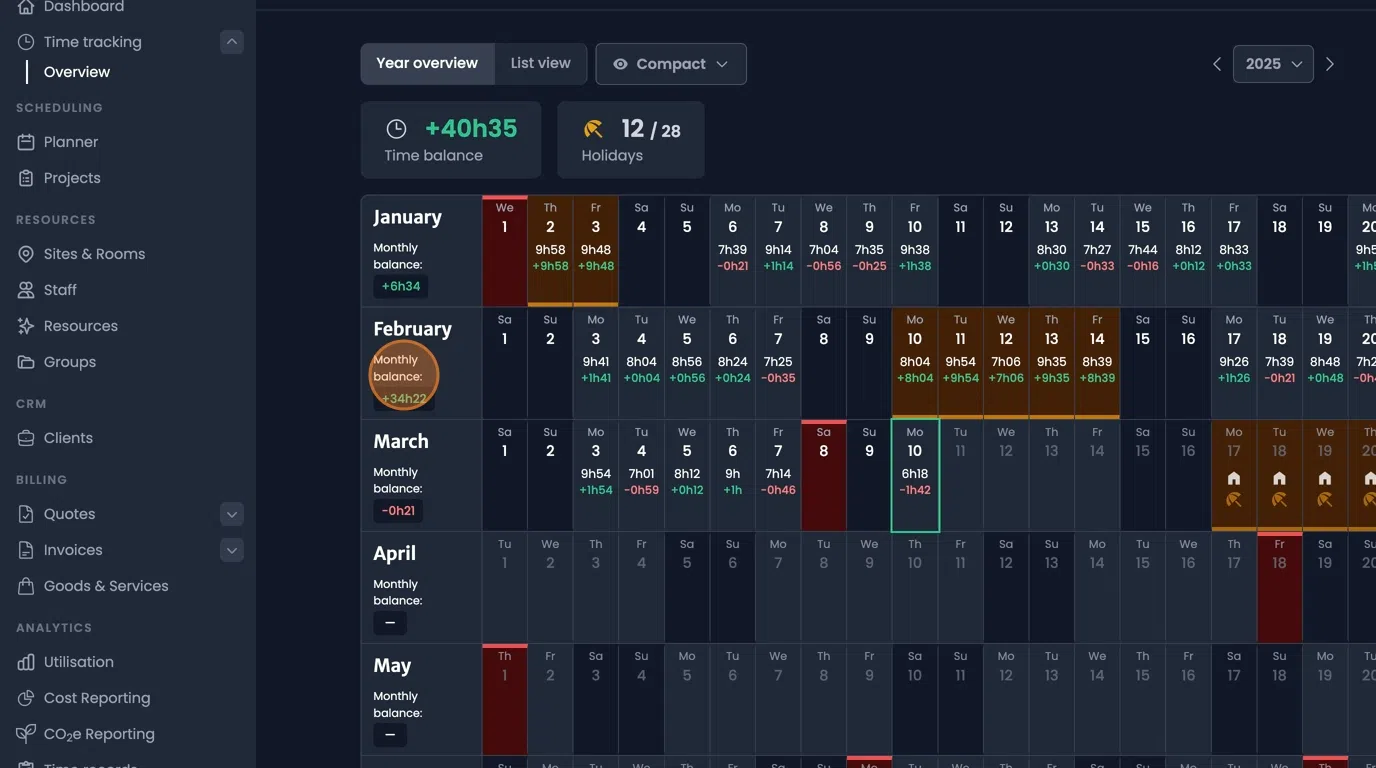Click the clock icon beside Time balance
This screenshot has width=1376, height=768.
coord(396,128)
